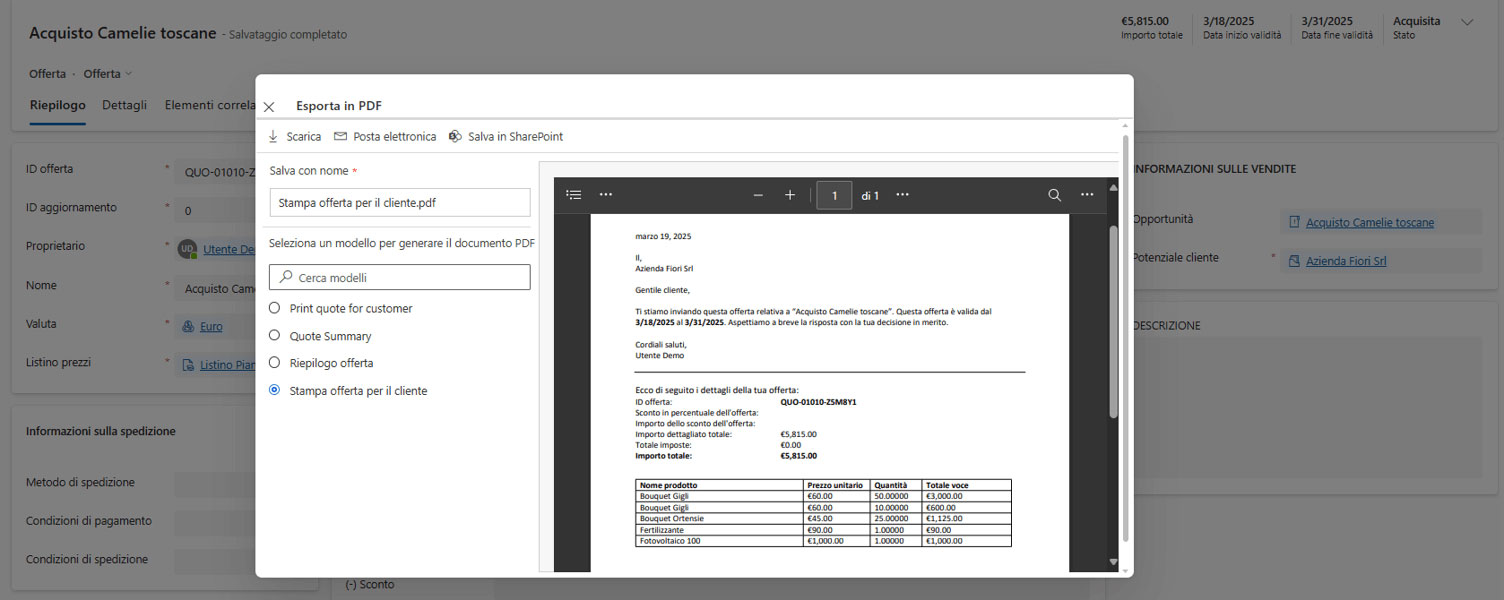Viewport: 1504px width, 600px height.
Task: Open the Riepilogo tab
Action: [x=57, y=105]
